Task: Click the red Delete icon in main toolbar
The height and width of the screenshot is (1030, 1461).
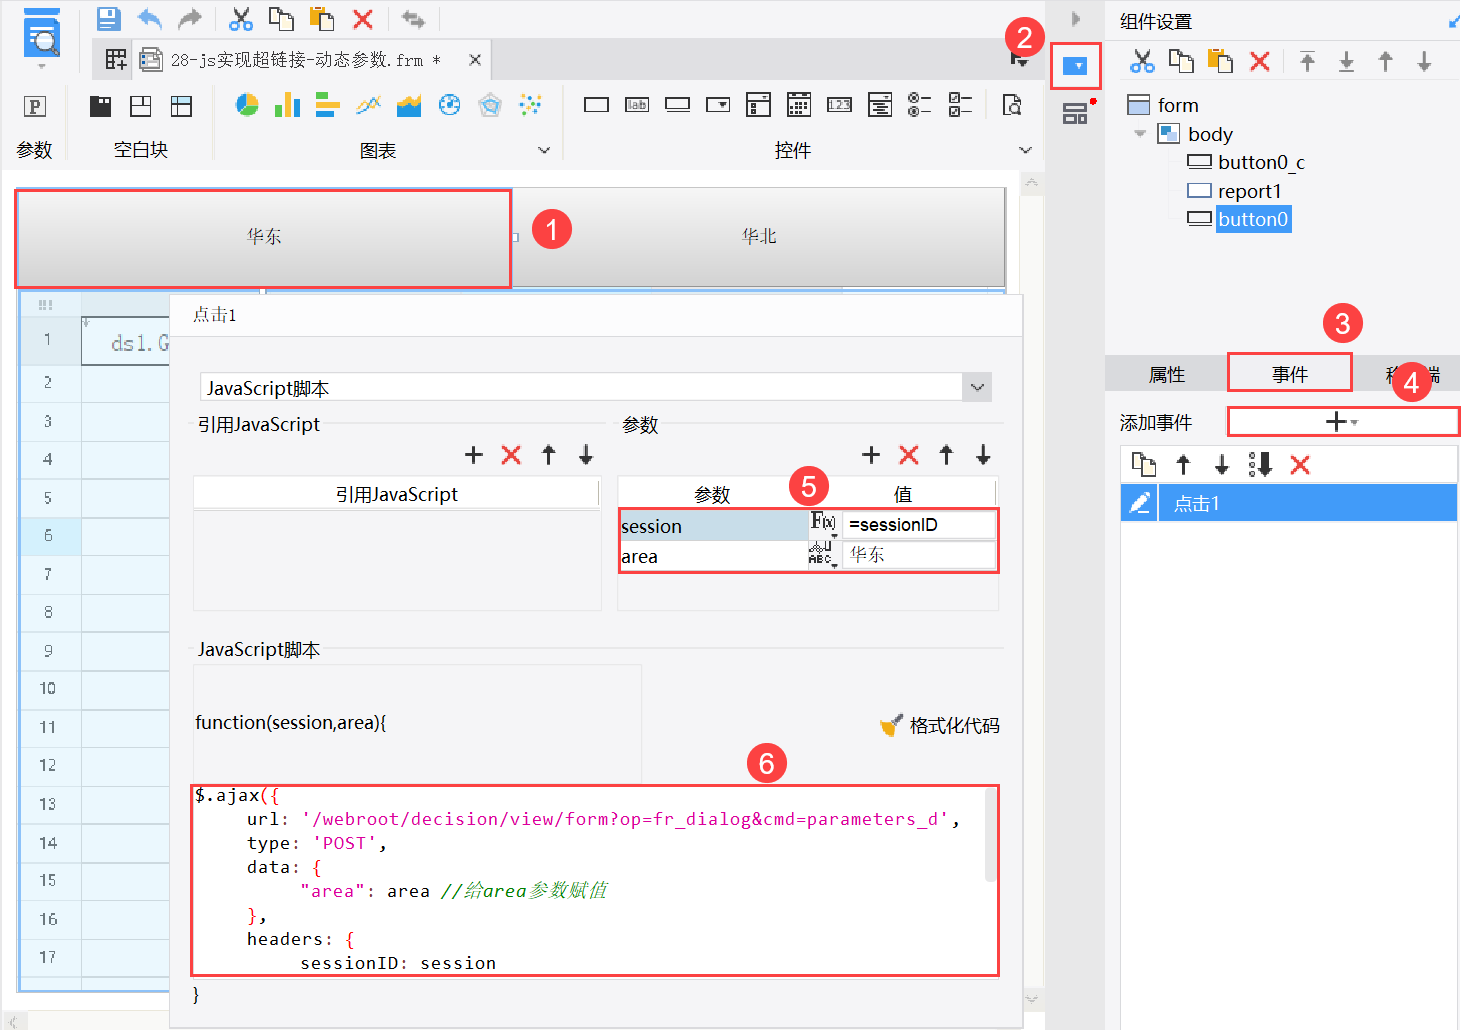Action: 363,19
